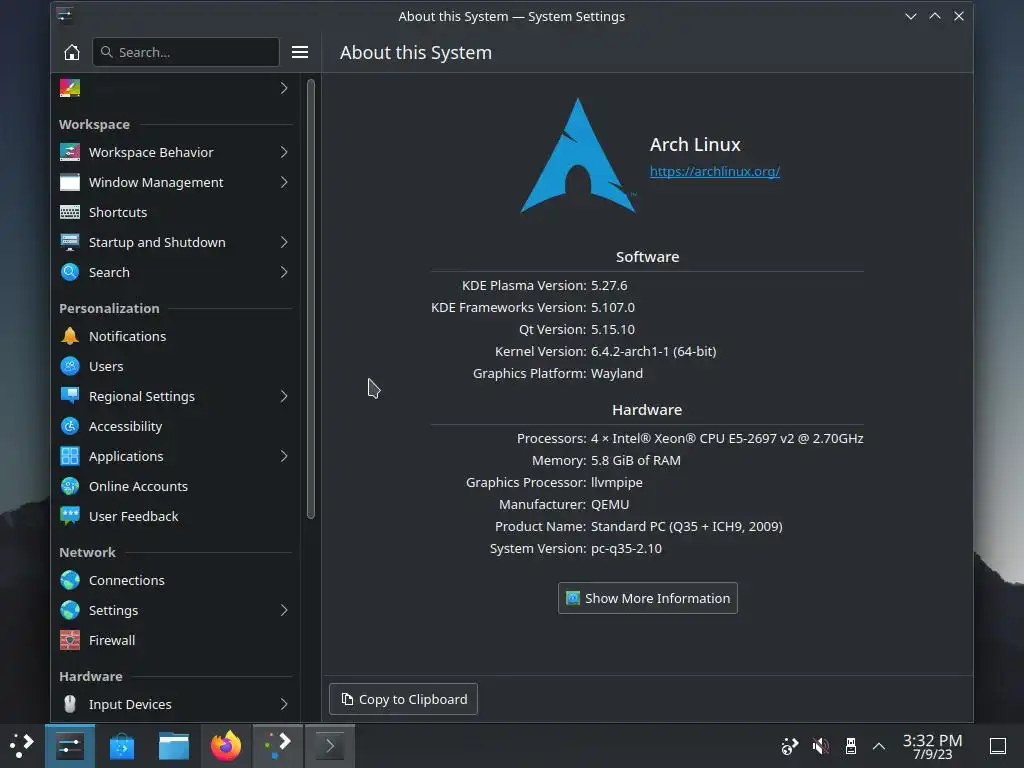Click "5.8 GiB of RAM" value
This screenshot has height=768, width=1024.
tap(635, 460)
